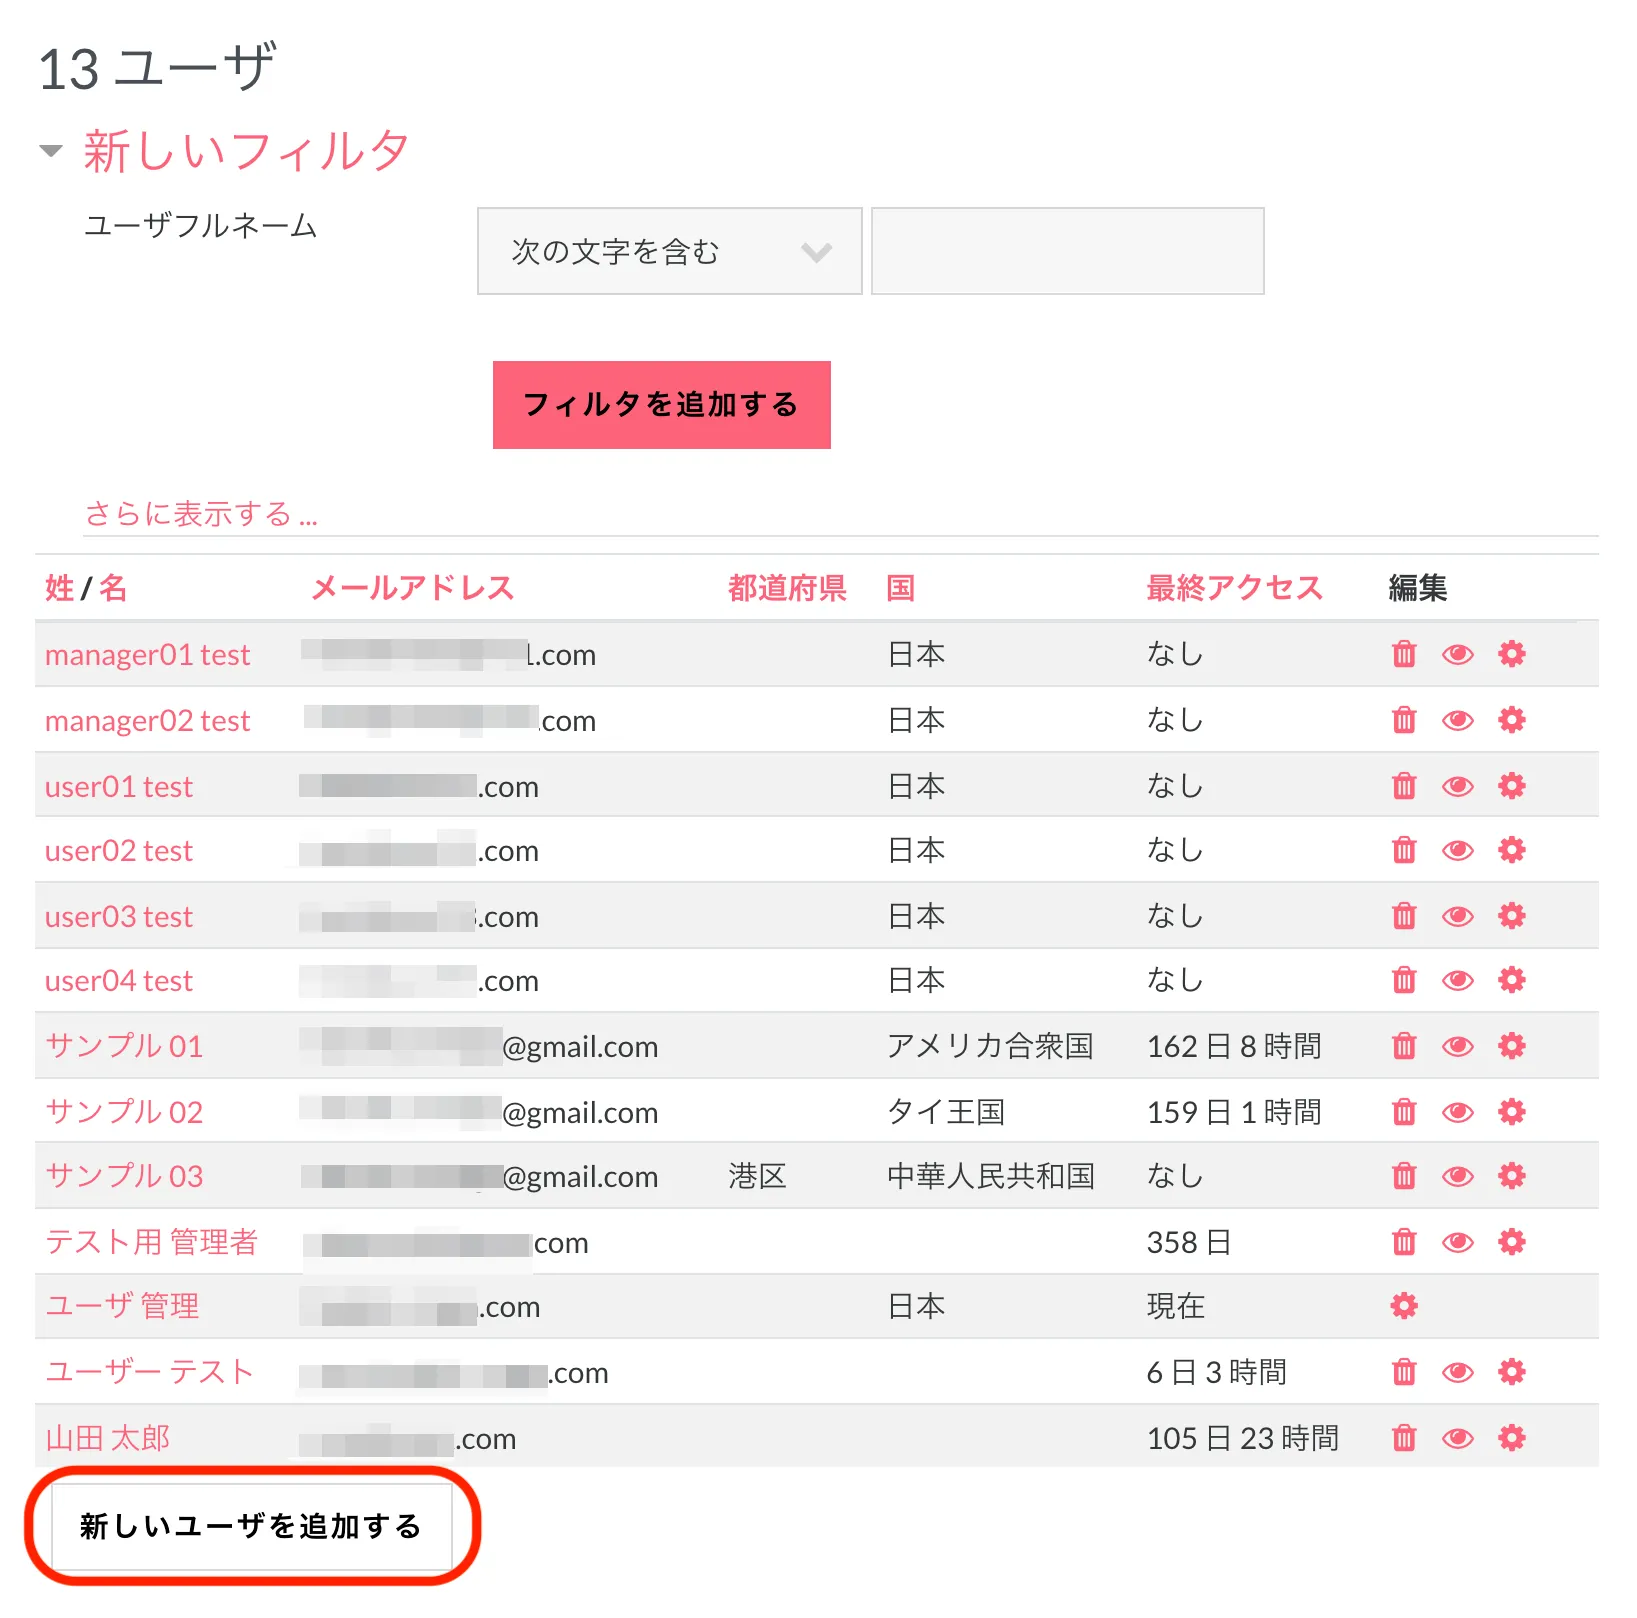Toggle eye visibility for manager02 test
The height and width of the screenshot is (1618, 1637).
pos(1457,720)
